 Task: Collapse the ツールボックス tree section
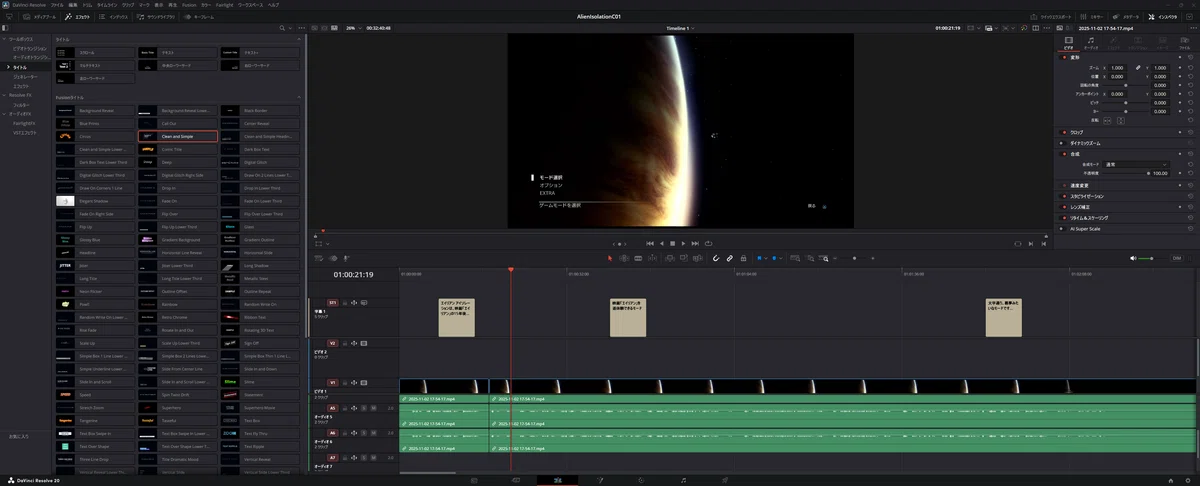pos(4,39)
